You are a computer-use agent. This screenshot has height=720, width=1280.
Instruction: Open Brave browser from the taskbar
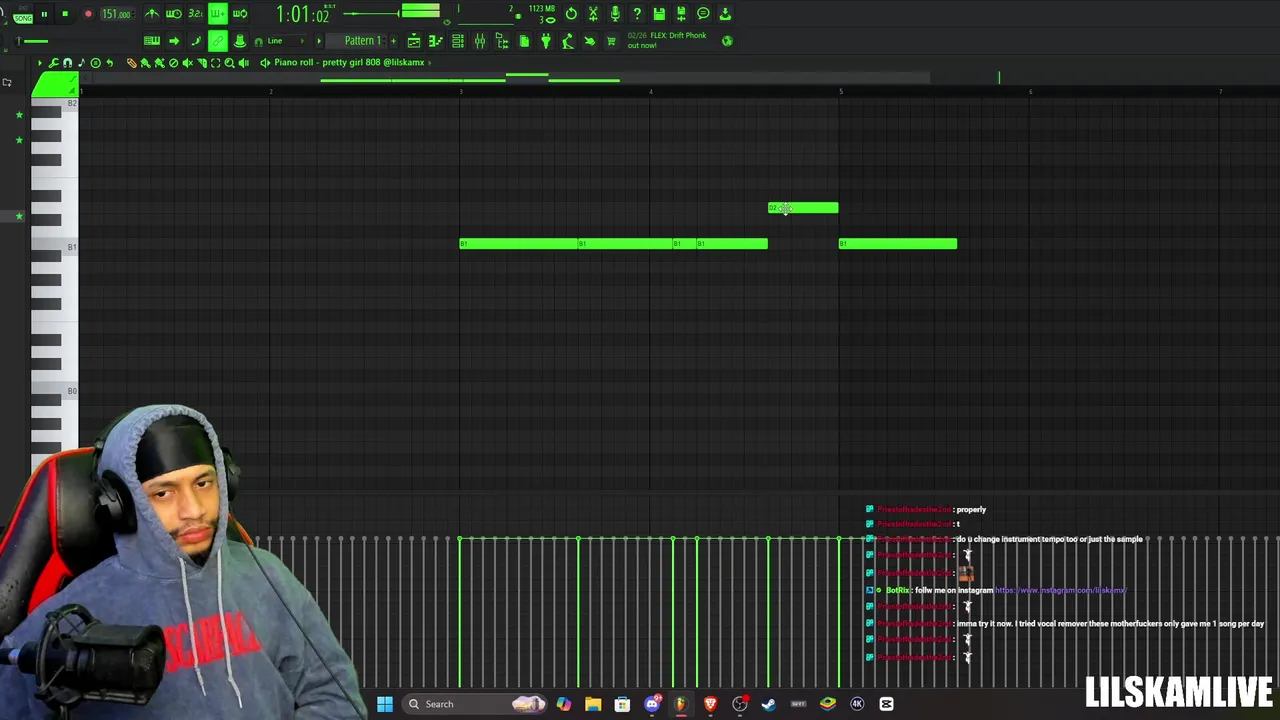point(711,704)
